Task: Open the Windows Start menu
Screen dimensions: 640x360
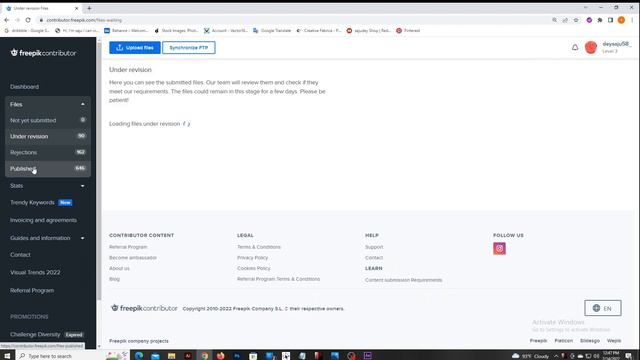Action: (x=7, y=356)
